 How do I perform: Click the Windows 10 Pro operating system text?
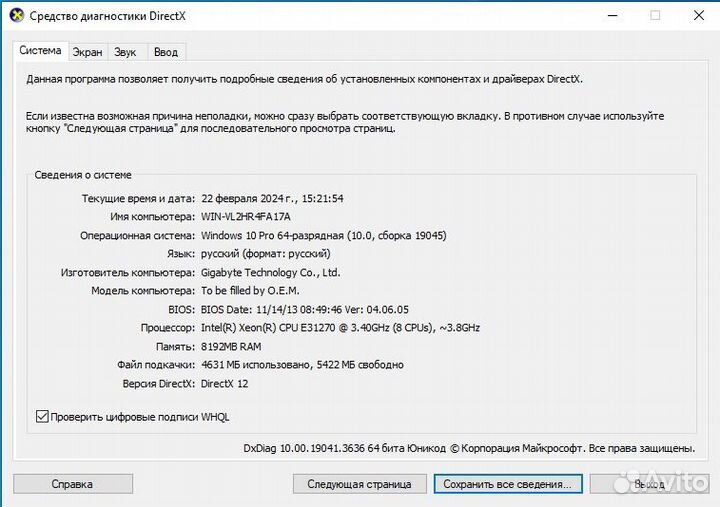[323, 235]
